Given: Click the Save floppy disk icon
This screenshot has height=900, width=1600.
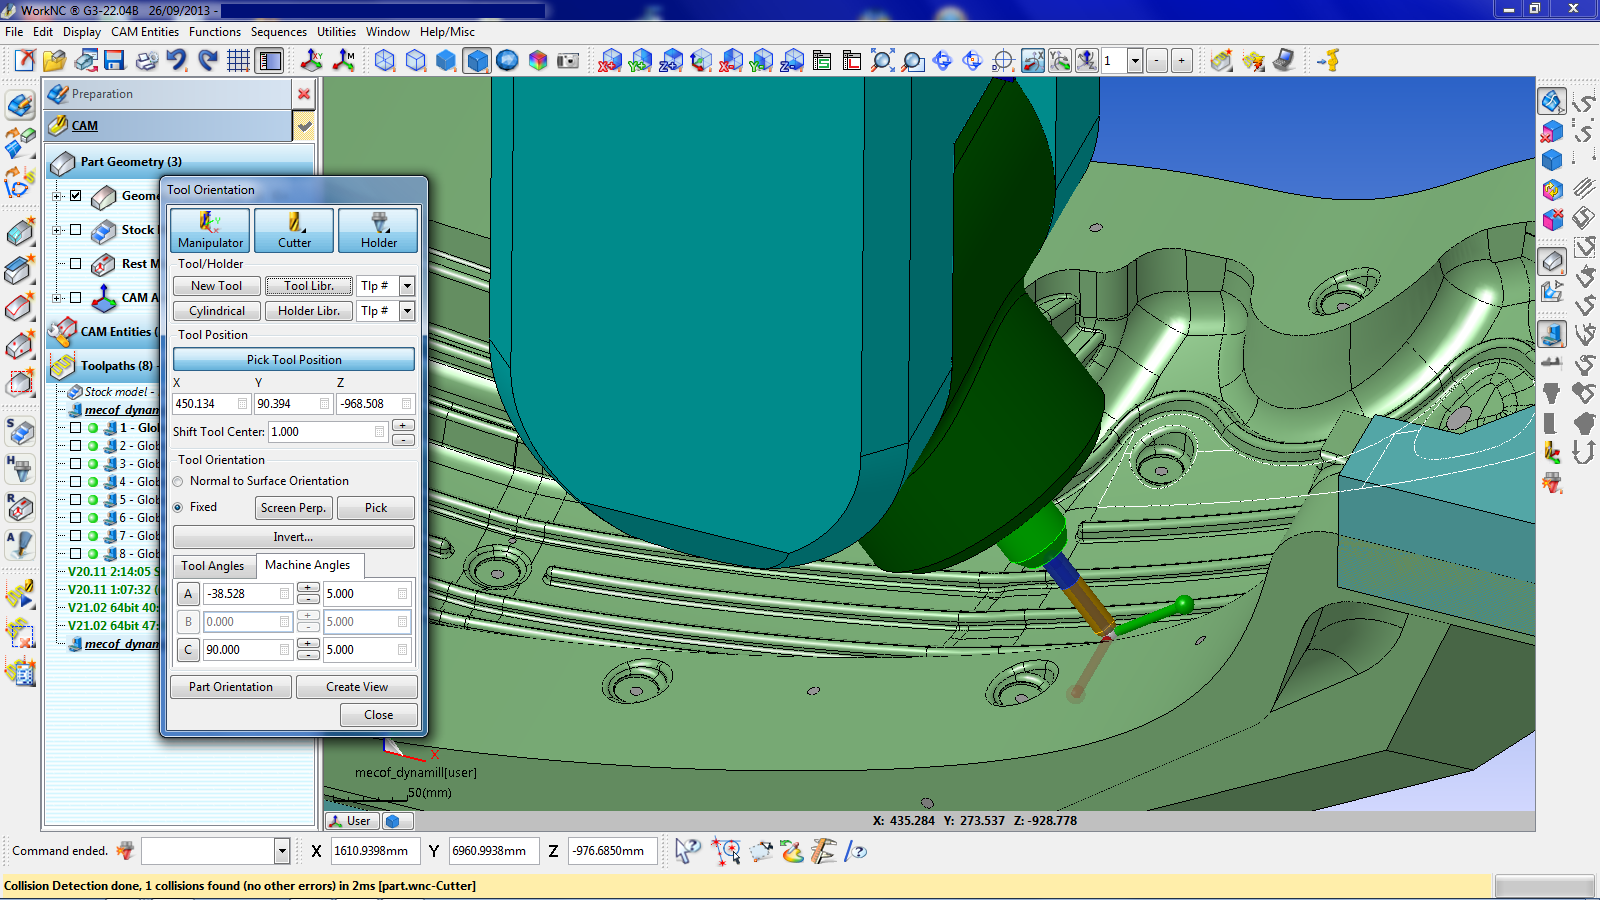Looking at the screenshot, I should pos(114,61).
